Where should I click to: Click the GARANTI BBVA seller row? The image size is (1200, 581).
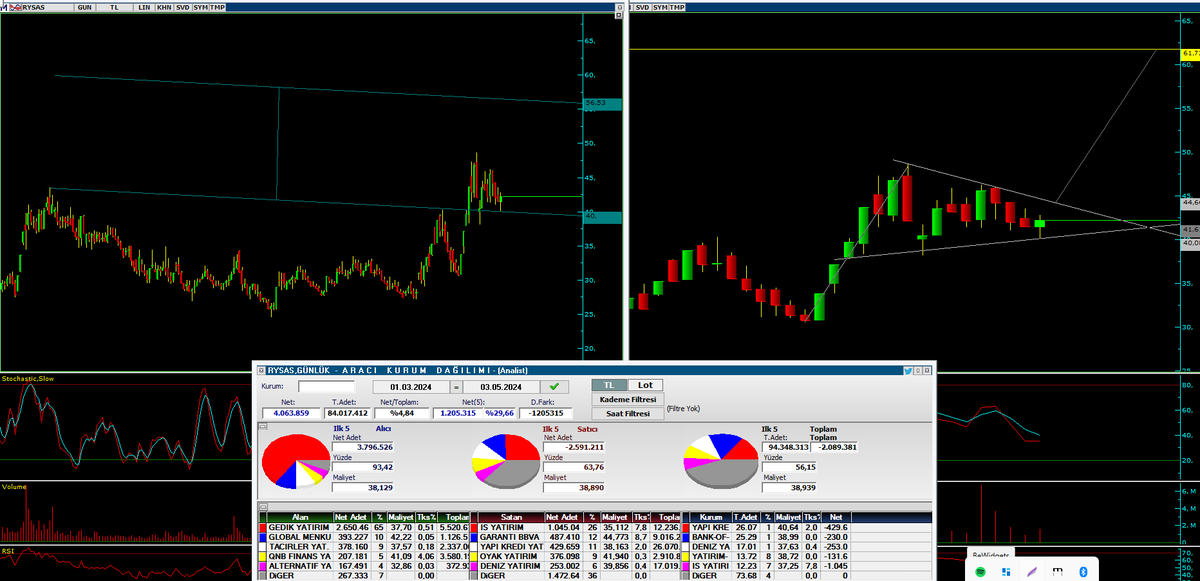[x=576, y=537]
